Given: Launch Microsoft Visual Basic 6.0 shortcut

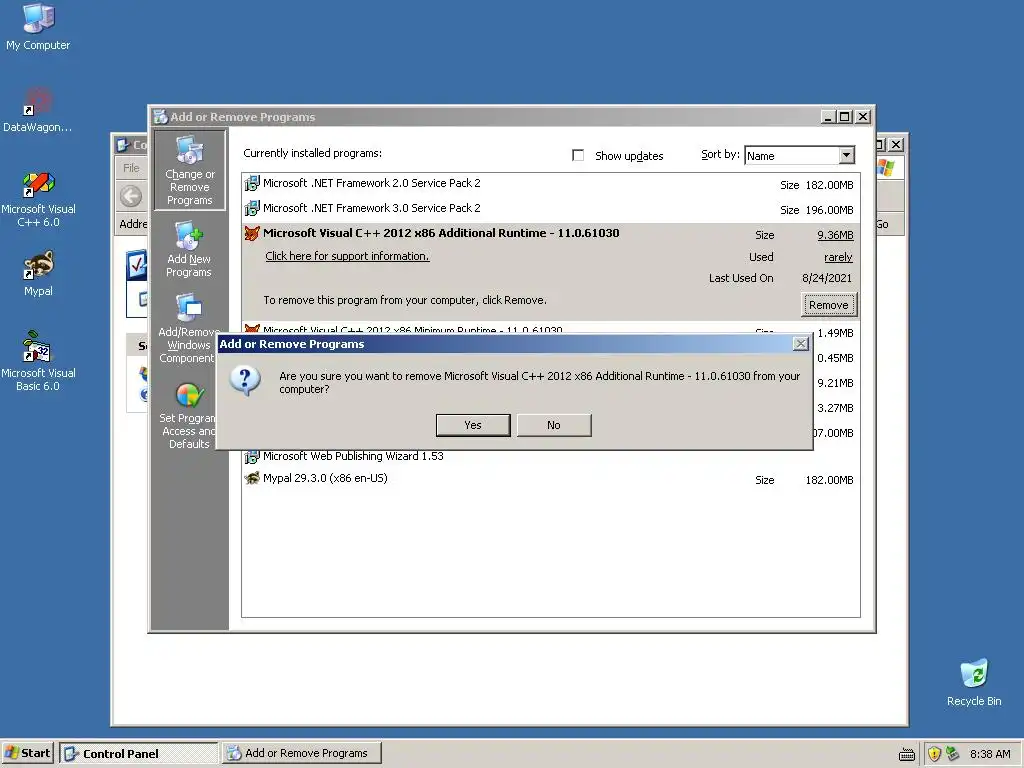Looking at the screenshot, I should coord(38,361).
